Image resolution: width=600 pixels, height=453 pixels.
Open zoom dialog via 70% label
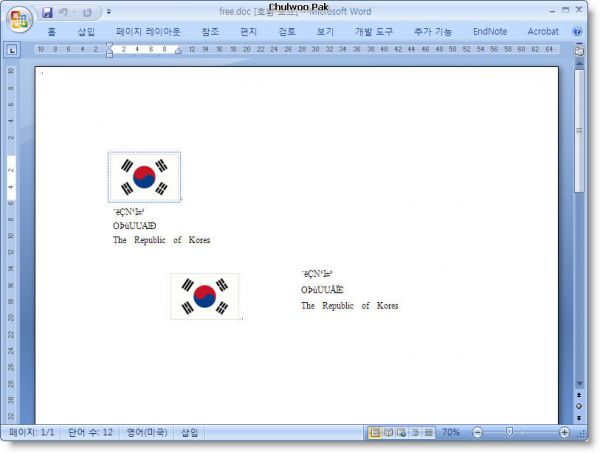click(451, 432)
